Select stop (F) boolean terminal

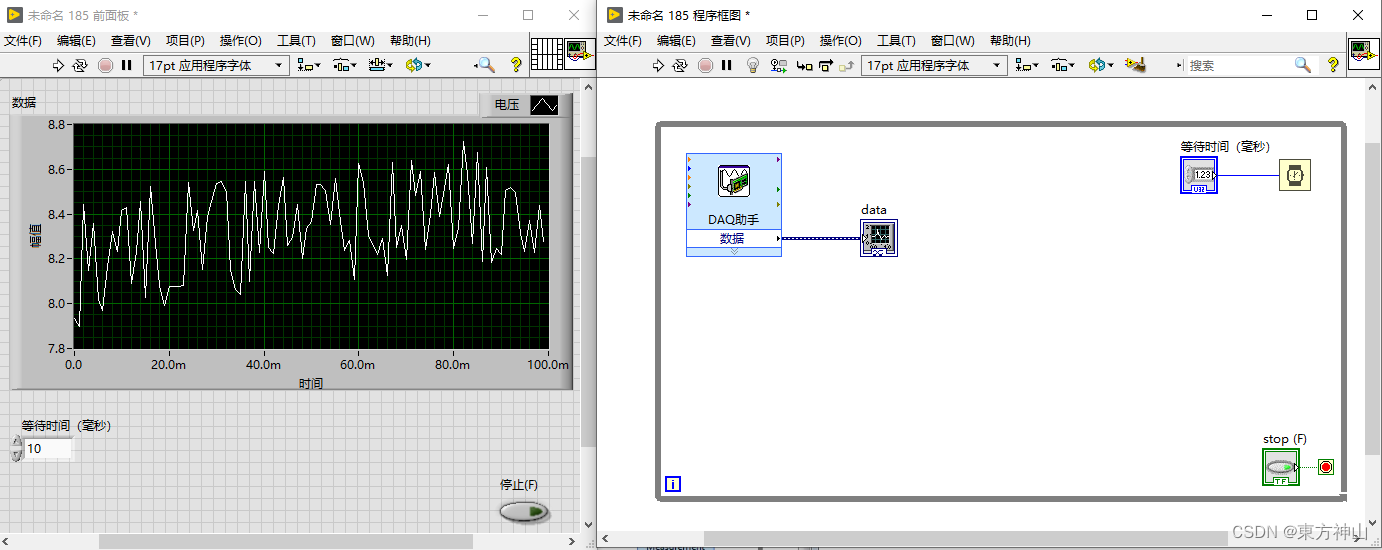coord(1281,467)
